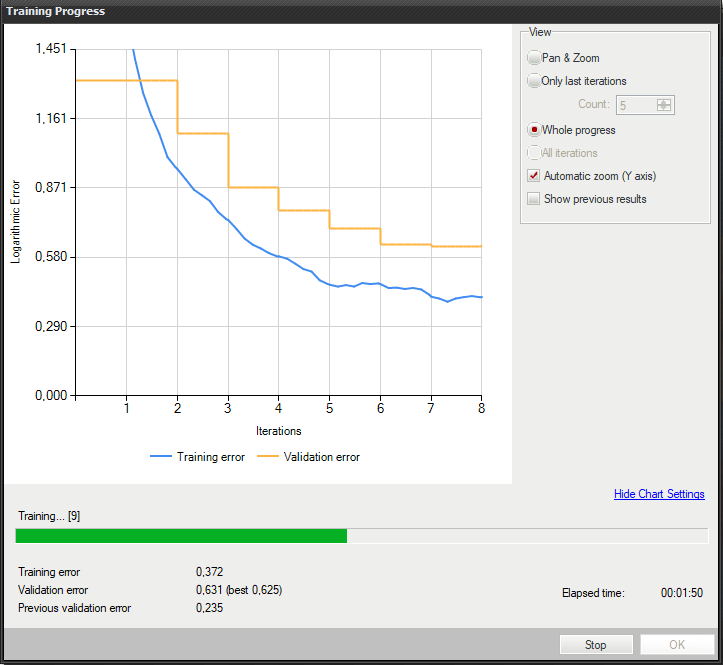Click the Hide Chart Settings link
The width and height of the screenshot is (723, 665).
click(658, 494)
